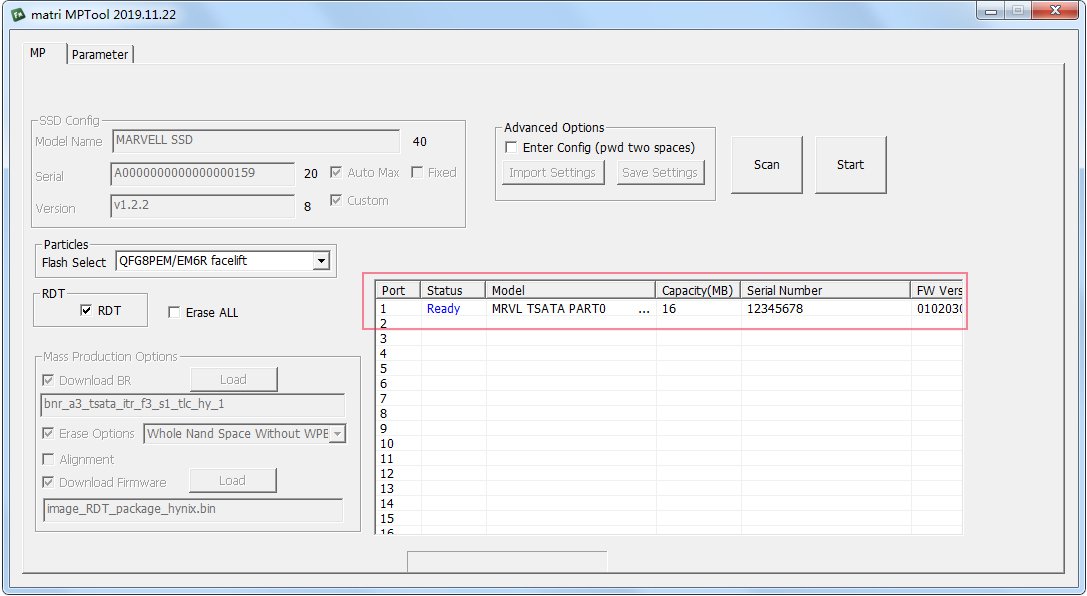Click the matri MPTool title bar icon

click(18, 14)
